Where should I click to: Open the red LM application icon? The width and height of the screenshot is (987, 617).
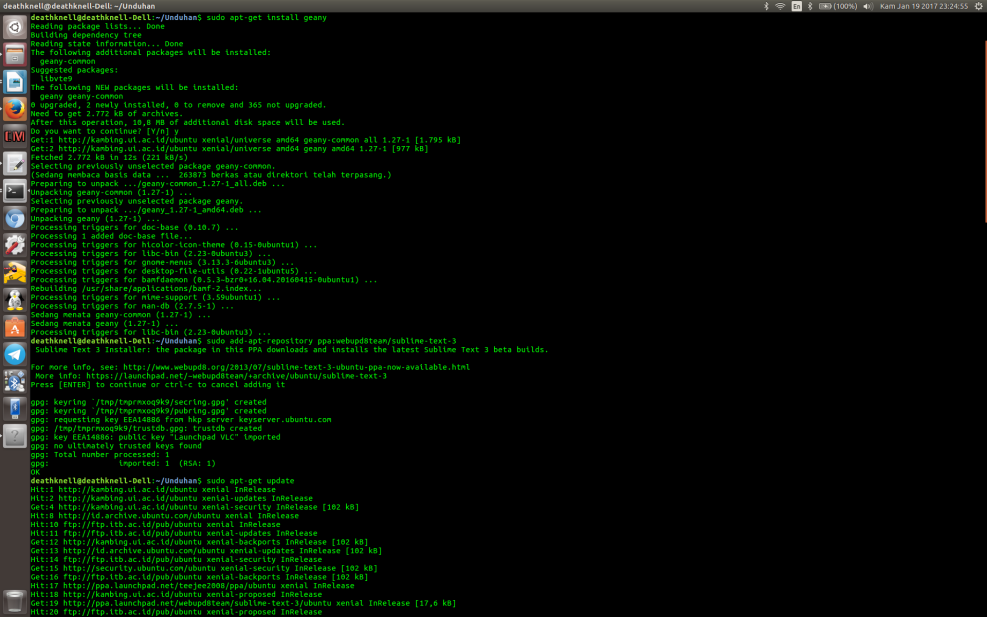14,136
